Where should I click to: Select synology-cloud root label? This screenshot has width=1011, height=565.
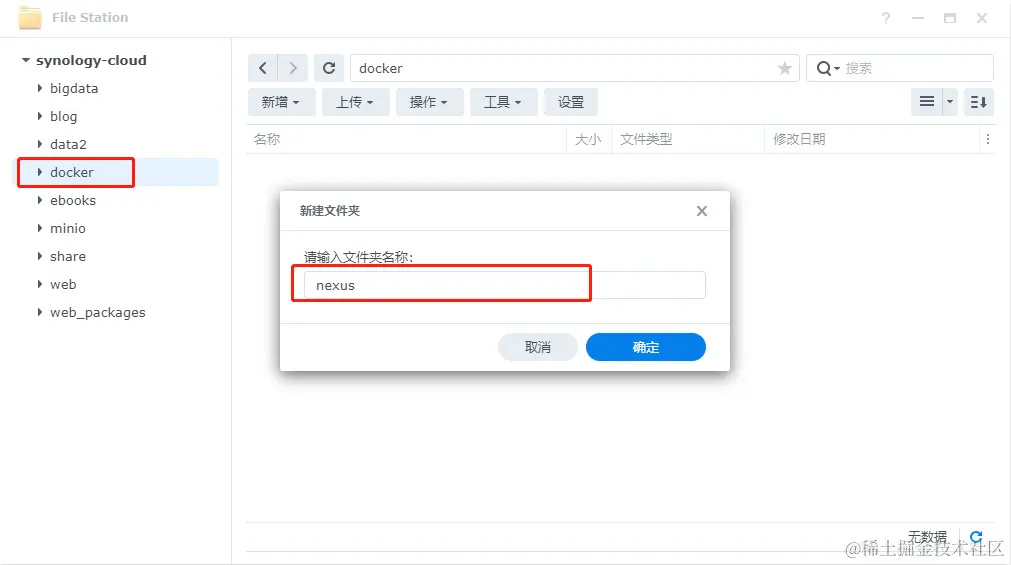pos(91,61)
